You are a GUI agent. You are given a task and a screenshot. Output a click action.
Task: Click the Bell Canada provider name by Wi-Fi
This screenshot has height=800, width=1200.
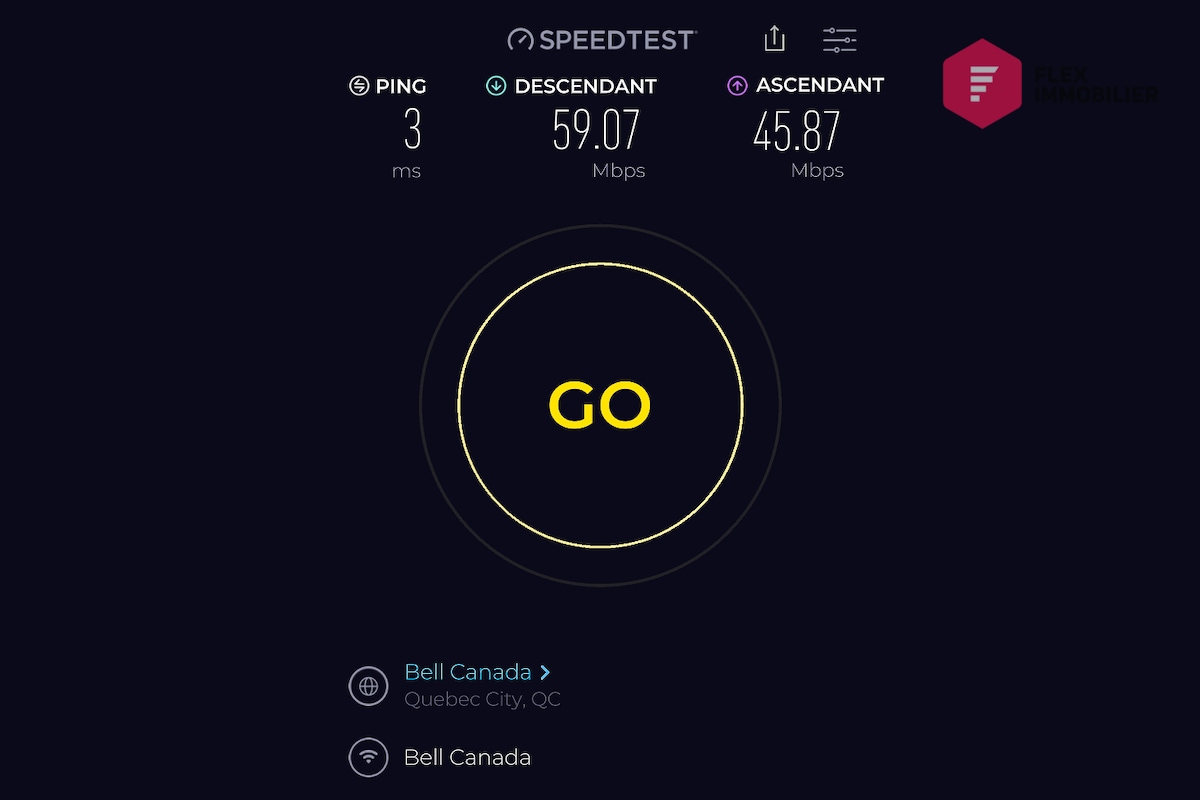467,757
